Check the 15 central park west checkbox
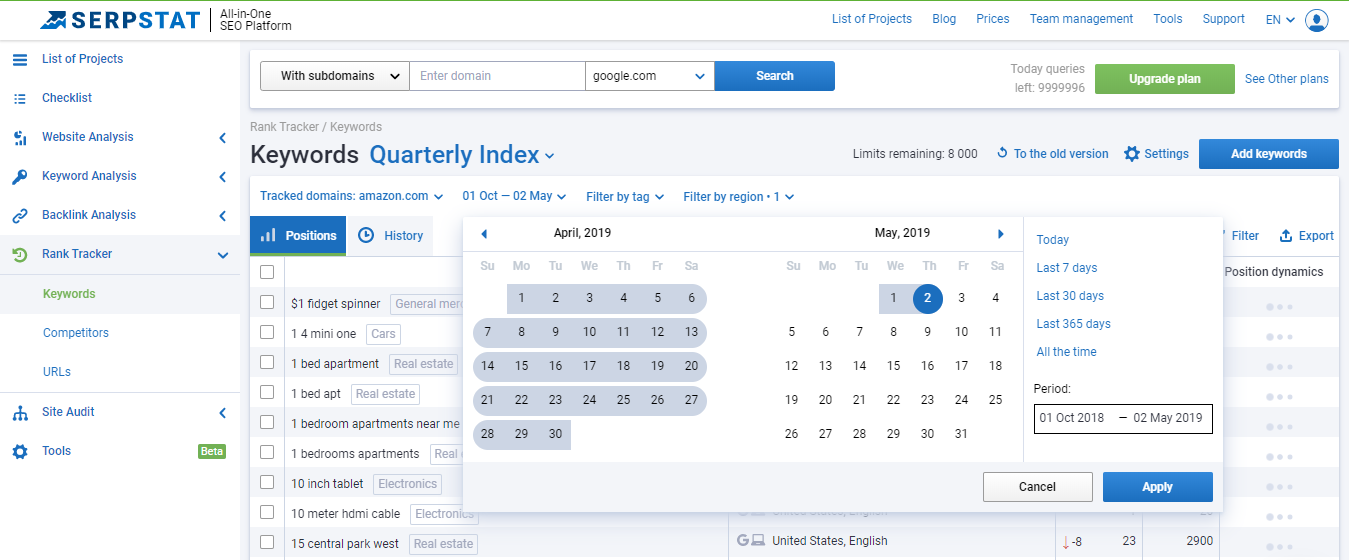This screenshot has width=1349, height=560. click(x=267, y=542)
